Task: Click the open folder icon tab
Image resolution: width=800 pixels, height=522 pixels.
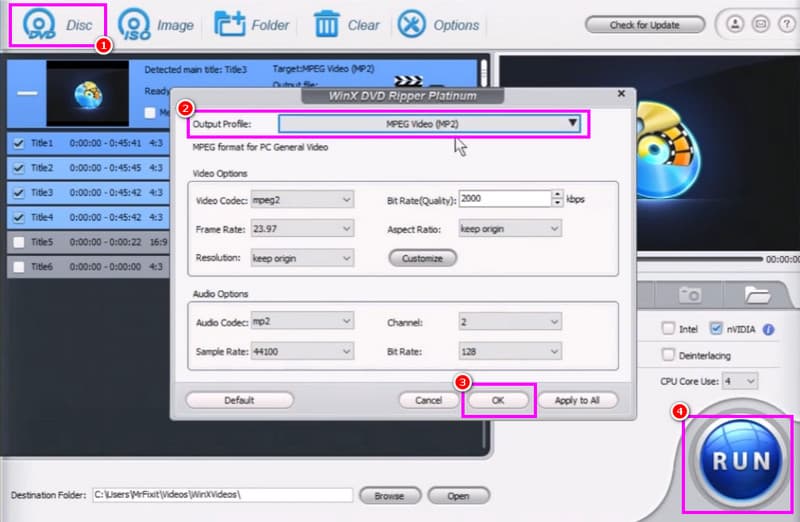Action: (x=757, y=294)
